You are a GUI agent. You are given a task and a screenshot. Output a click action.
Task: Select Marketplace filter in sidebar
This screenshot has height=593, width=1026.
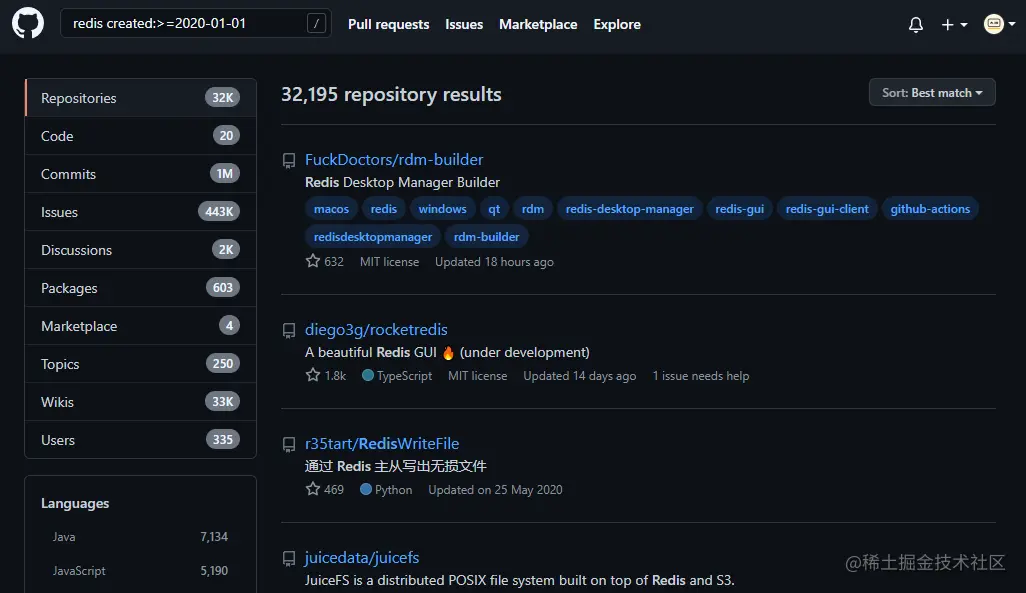pyautogui.click(x=140, y=325)
